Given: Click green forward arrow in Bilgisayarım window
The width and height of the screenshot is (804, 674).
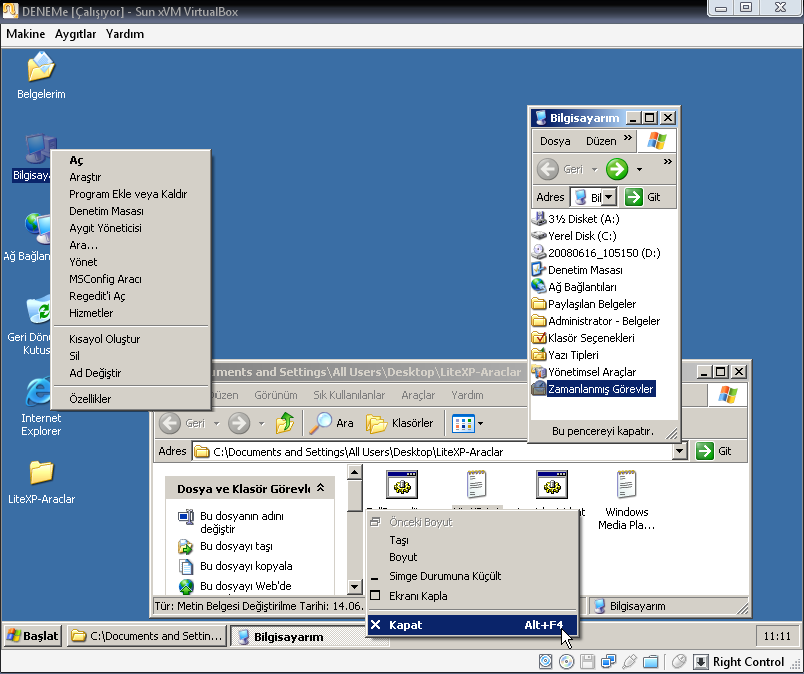Looking at the screenshot, I should pyautogui.click(x=617, y=169).
